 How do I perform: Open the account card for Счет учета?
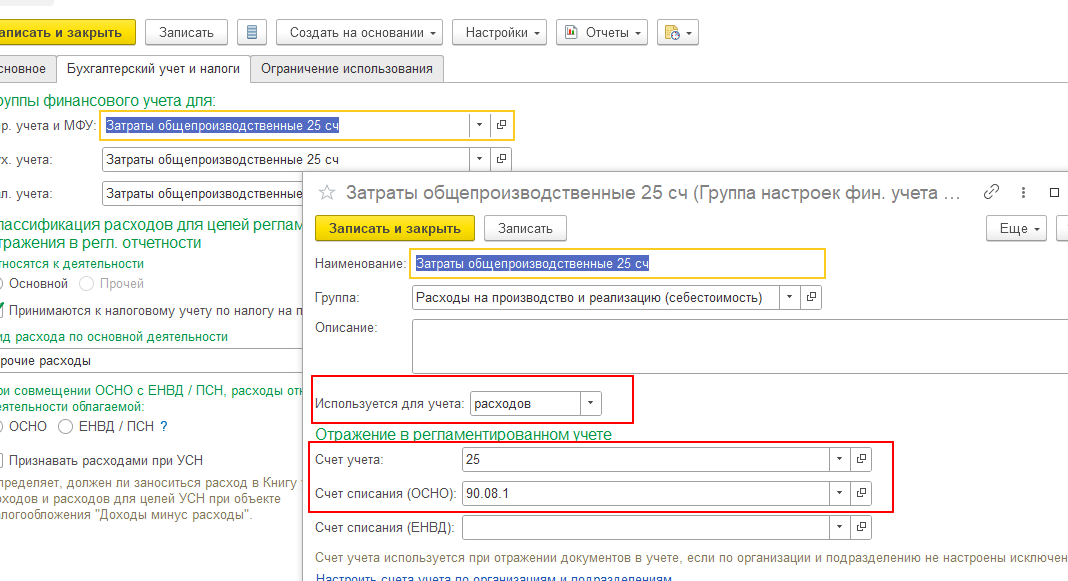click(861, 459)
